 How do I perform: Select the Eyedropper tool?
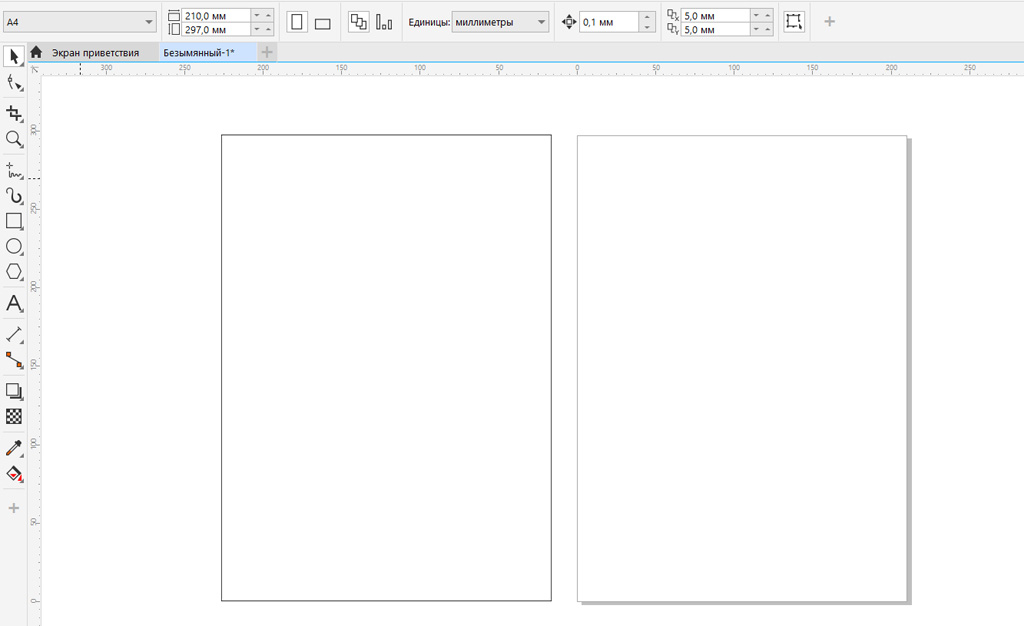14,447
